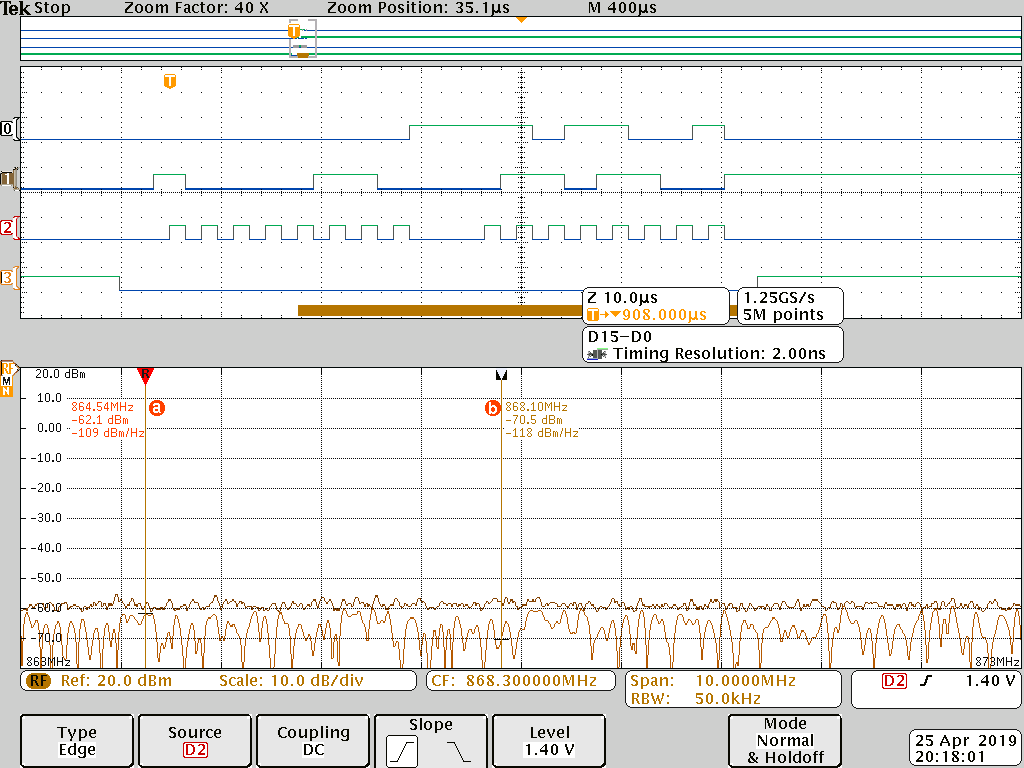The width and height of the screenshot is (1024, 768).
Task: Click the CF 868.300000MHz readout
Action: click(x=520, y=681)
